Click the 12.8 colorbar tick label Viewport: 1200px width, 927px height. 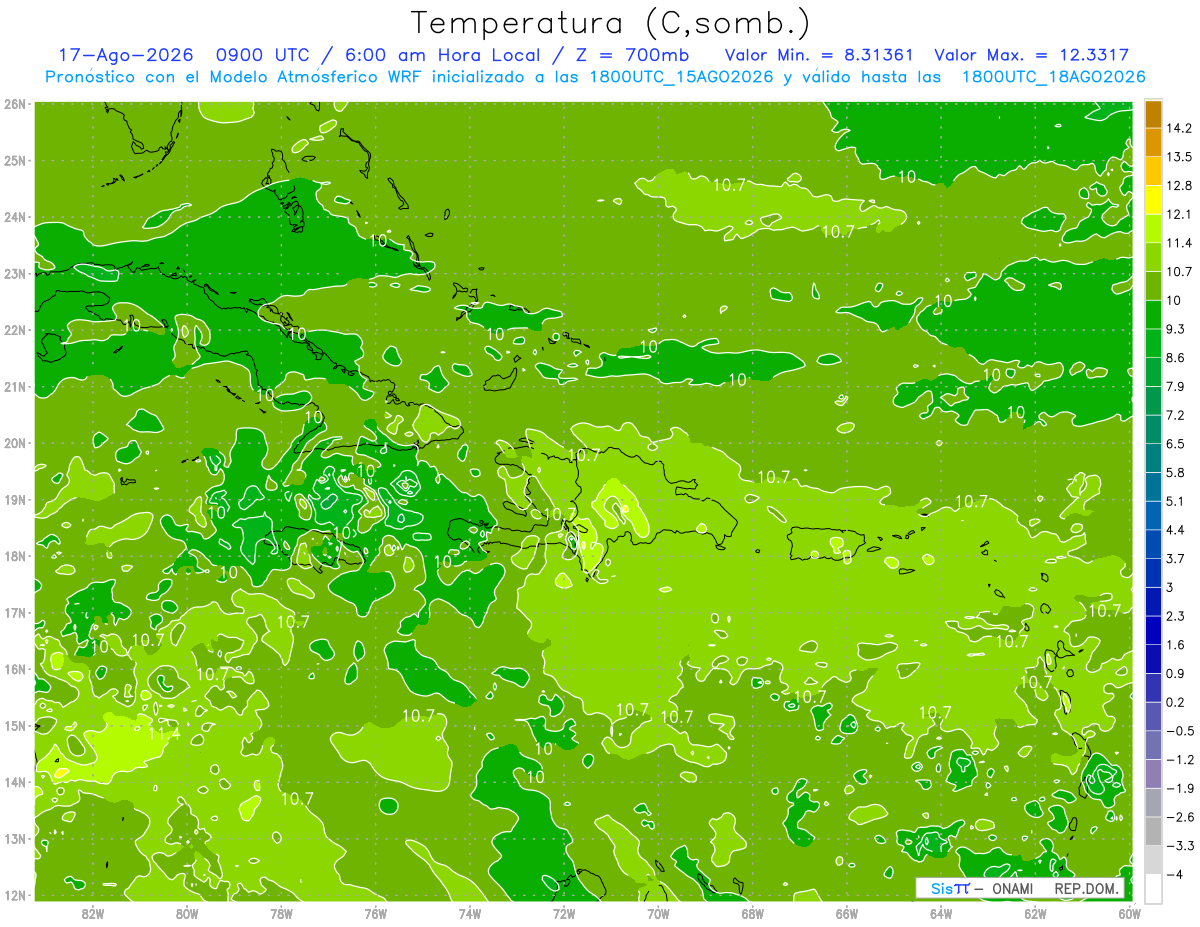coord(1178,185)
